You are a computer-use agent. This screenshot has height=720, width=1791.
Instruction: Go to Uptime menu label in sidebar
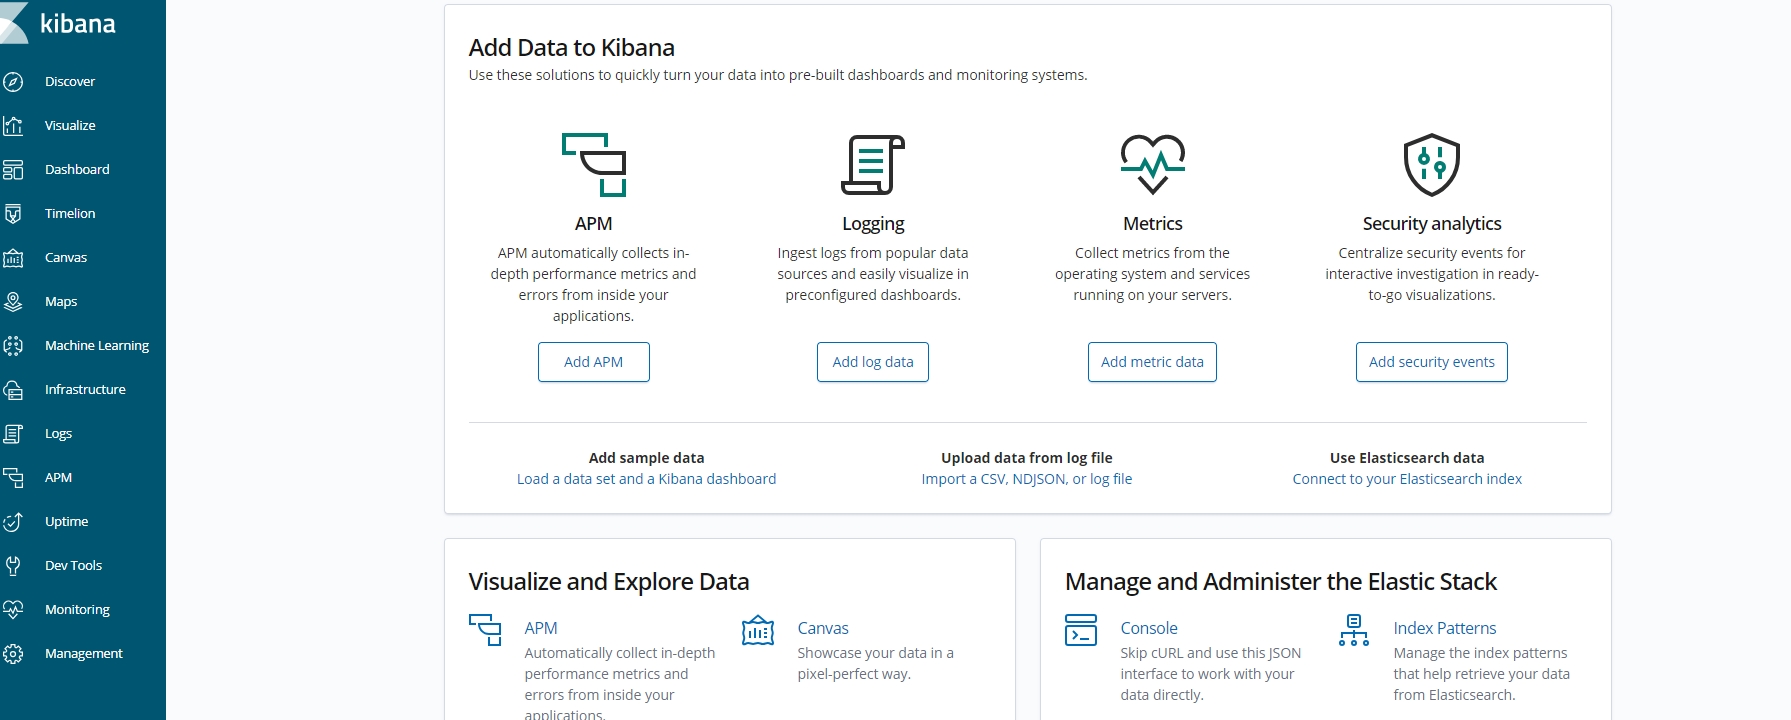coord(66,522)
